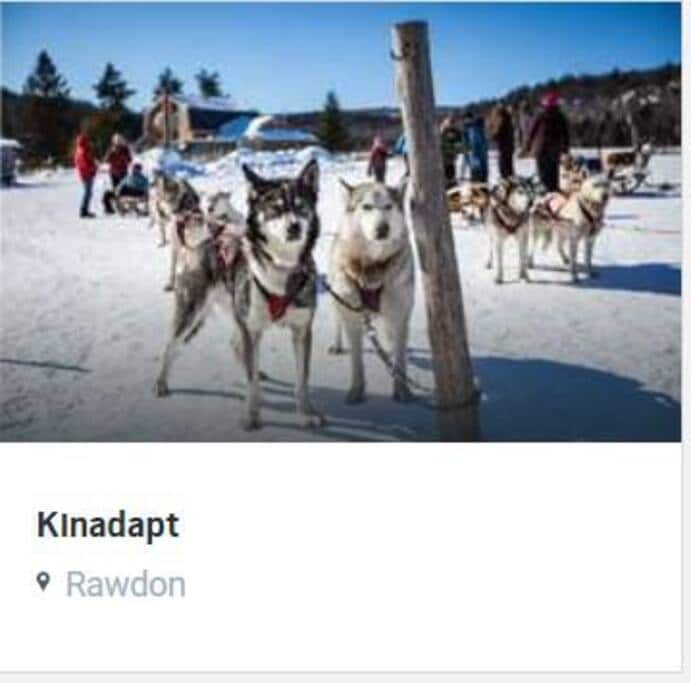
Task: Click the seated person on the sled
Action: click(x=132, y=183)
